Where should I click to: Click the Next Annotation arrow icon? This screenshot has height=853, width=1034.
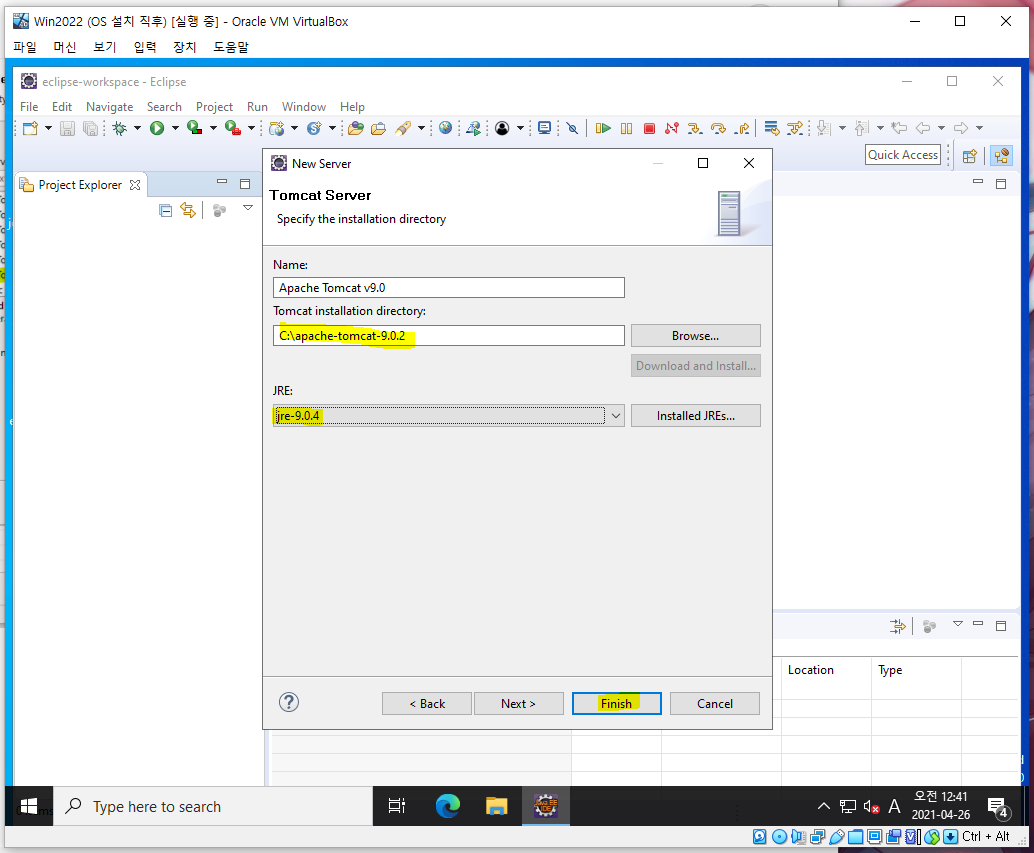point(824,128)
